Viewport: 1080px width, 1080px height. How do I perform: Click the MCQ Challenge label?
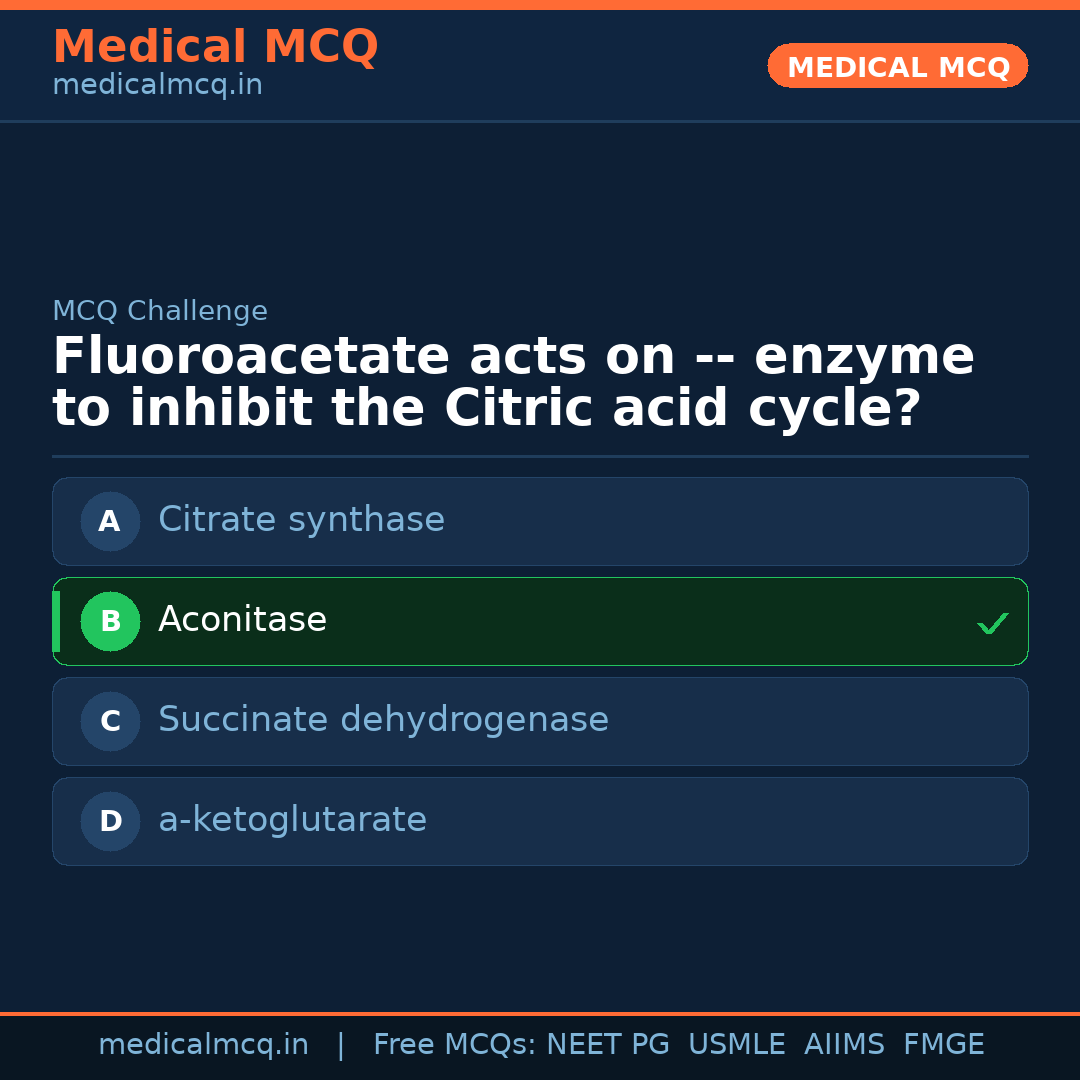coord(160,311)
